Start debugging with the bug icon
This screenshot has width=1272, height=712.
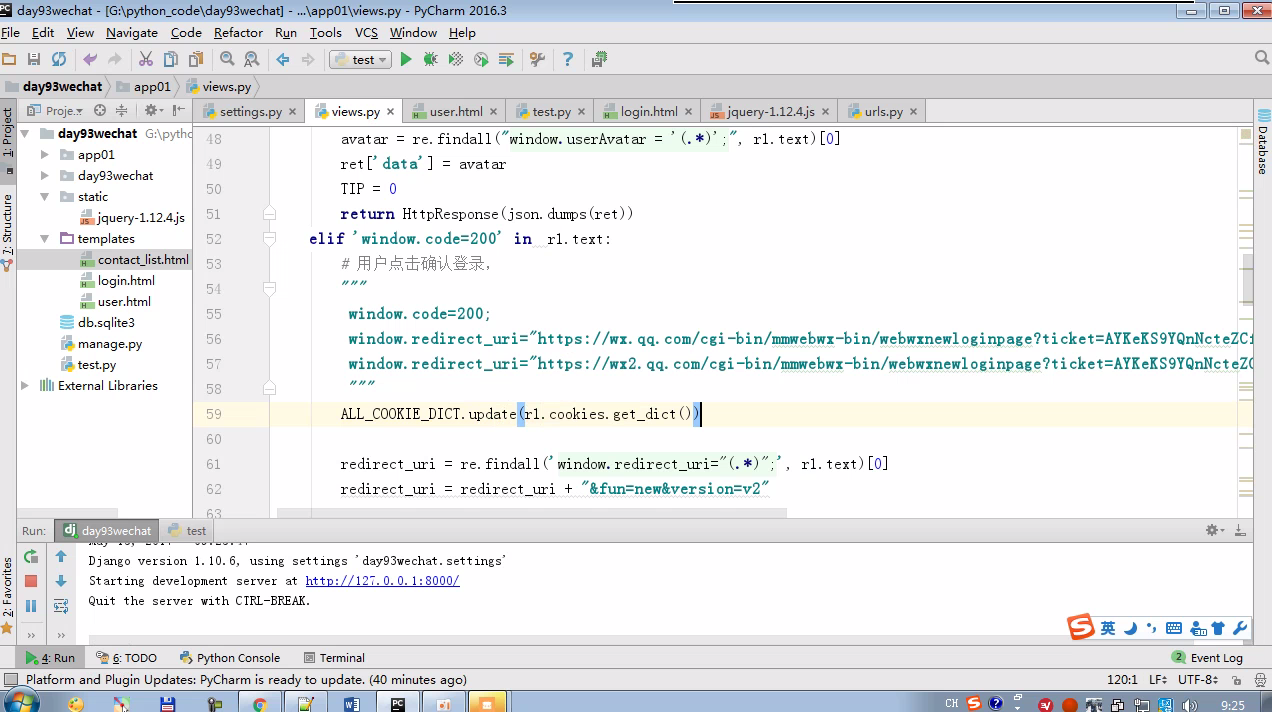point(430,60)
